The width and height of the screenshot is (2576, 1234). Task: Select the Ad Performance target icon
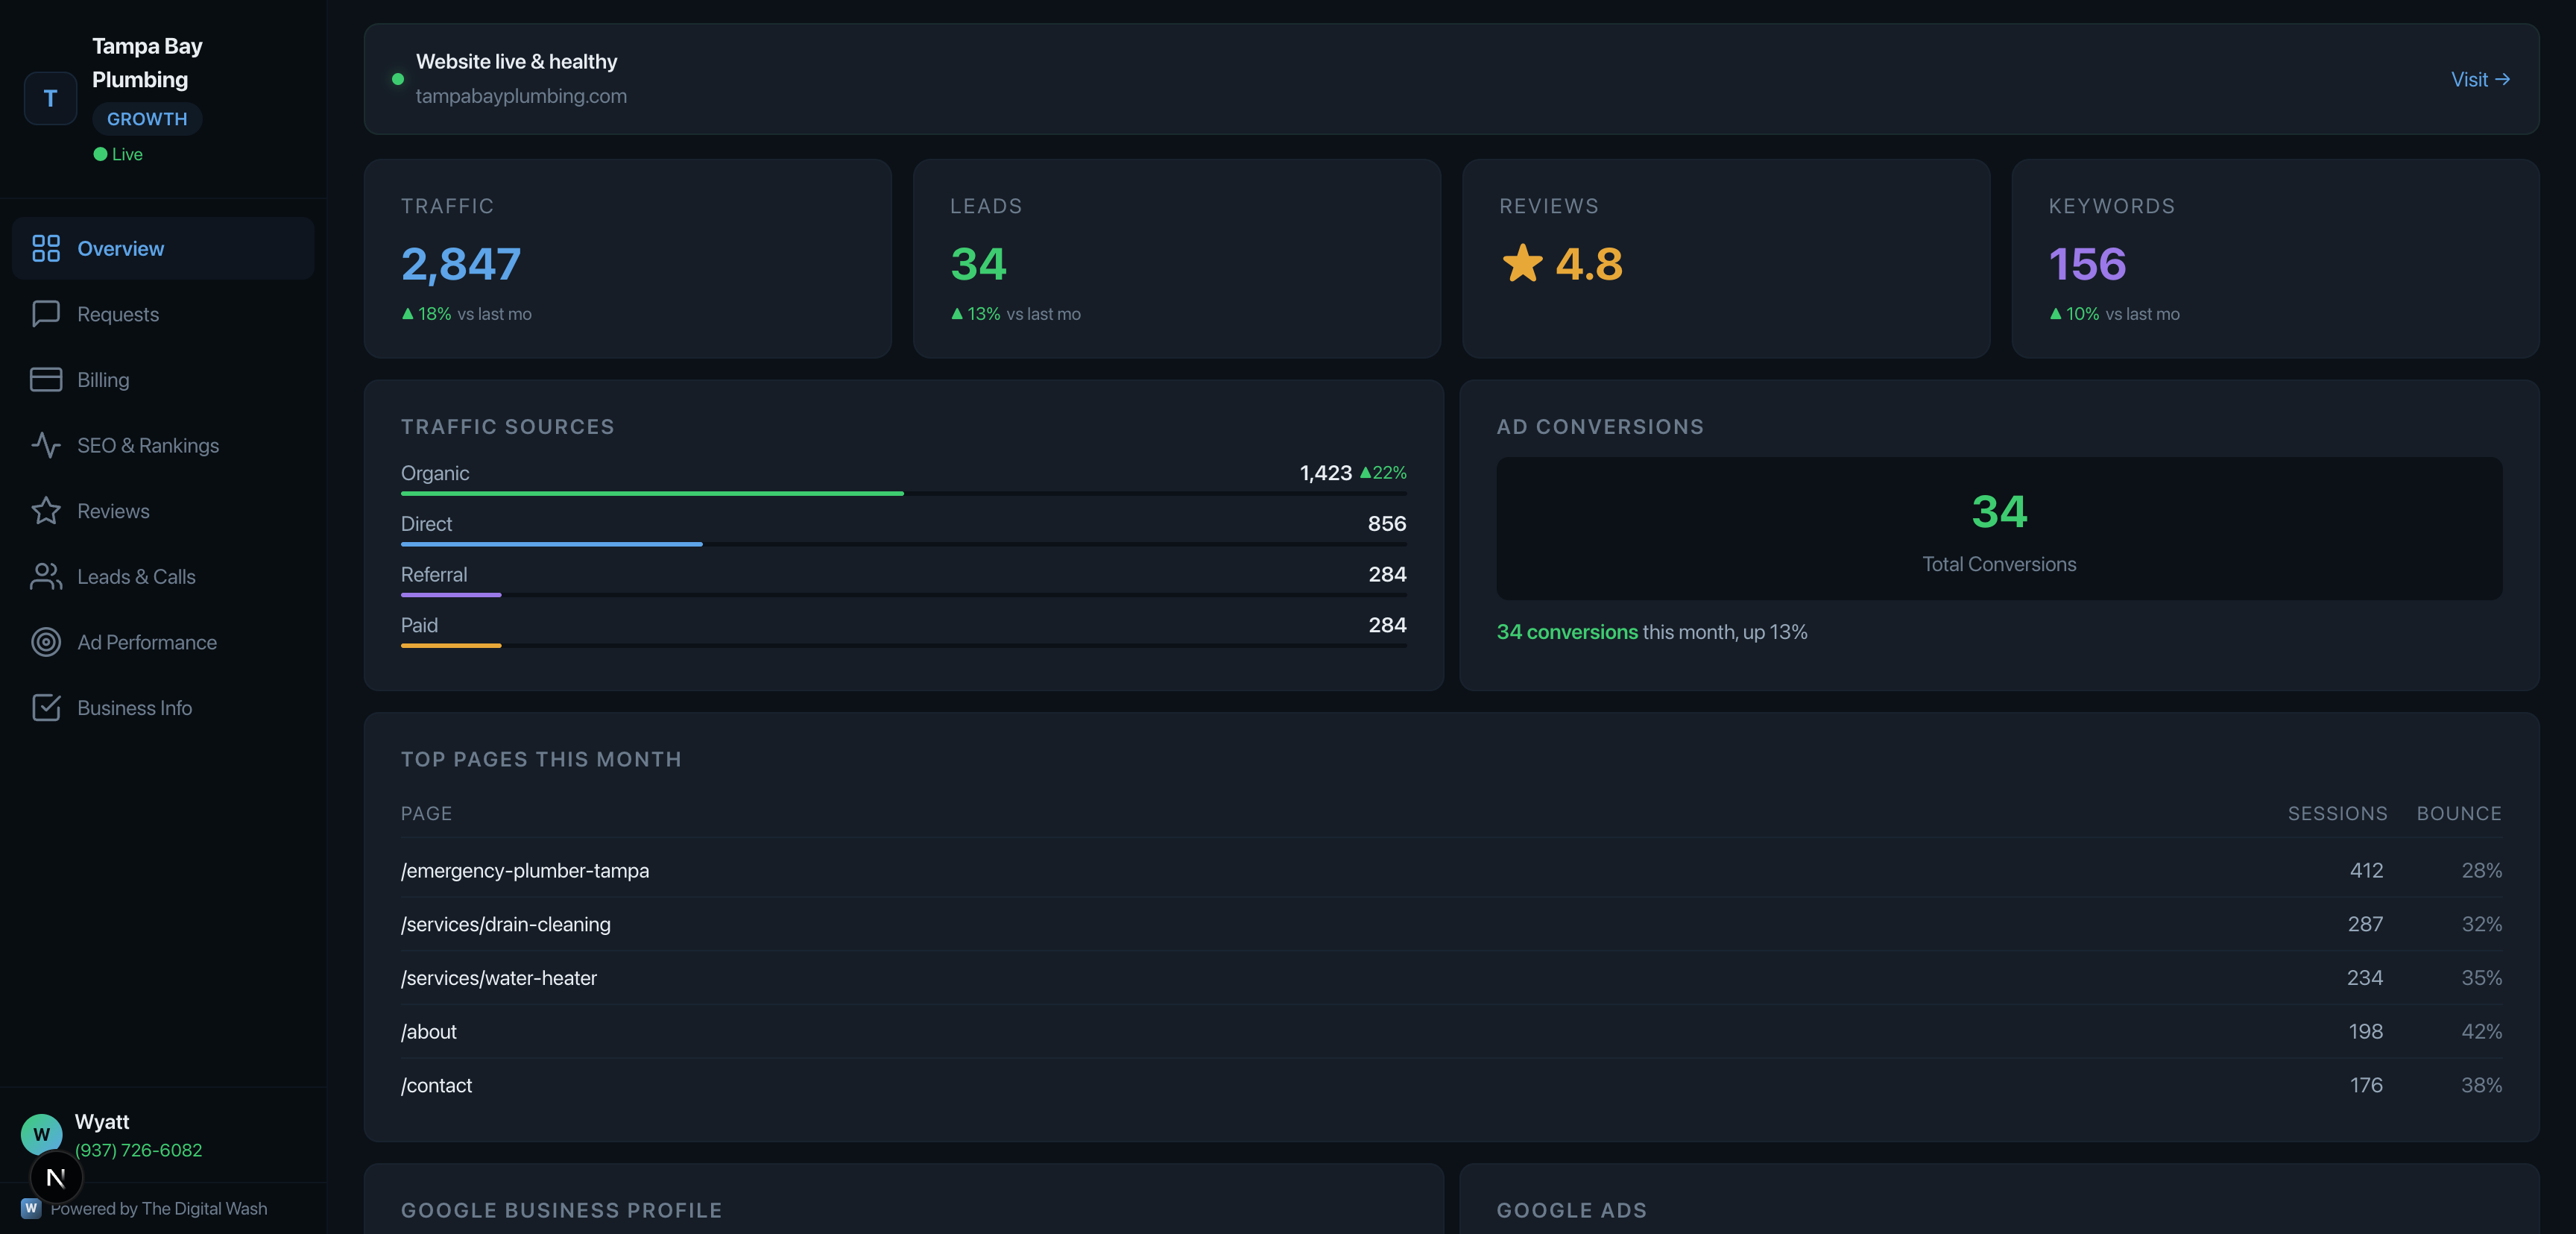pos(46,642)
